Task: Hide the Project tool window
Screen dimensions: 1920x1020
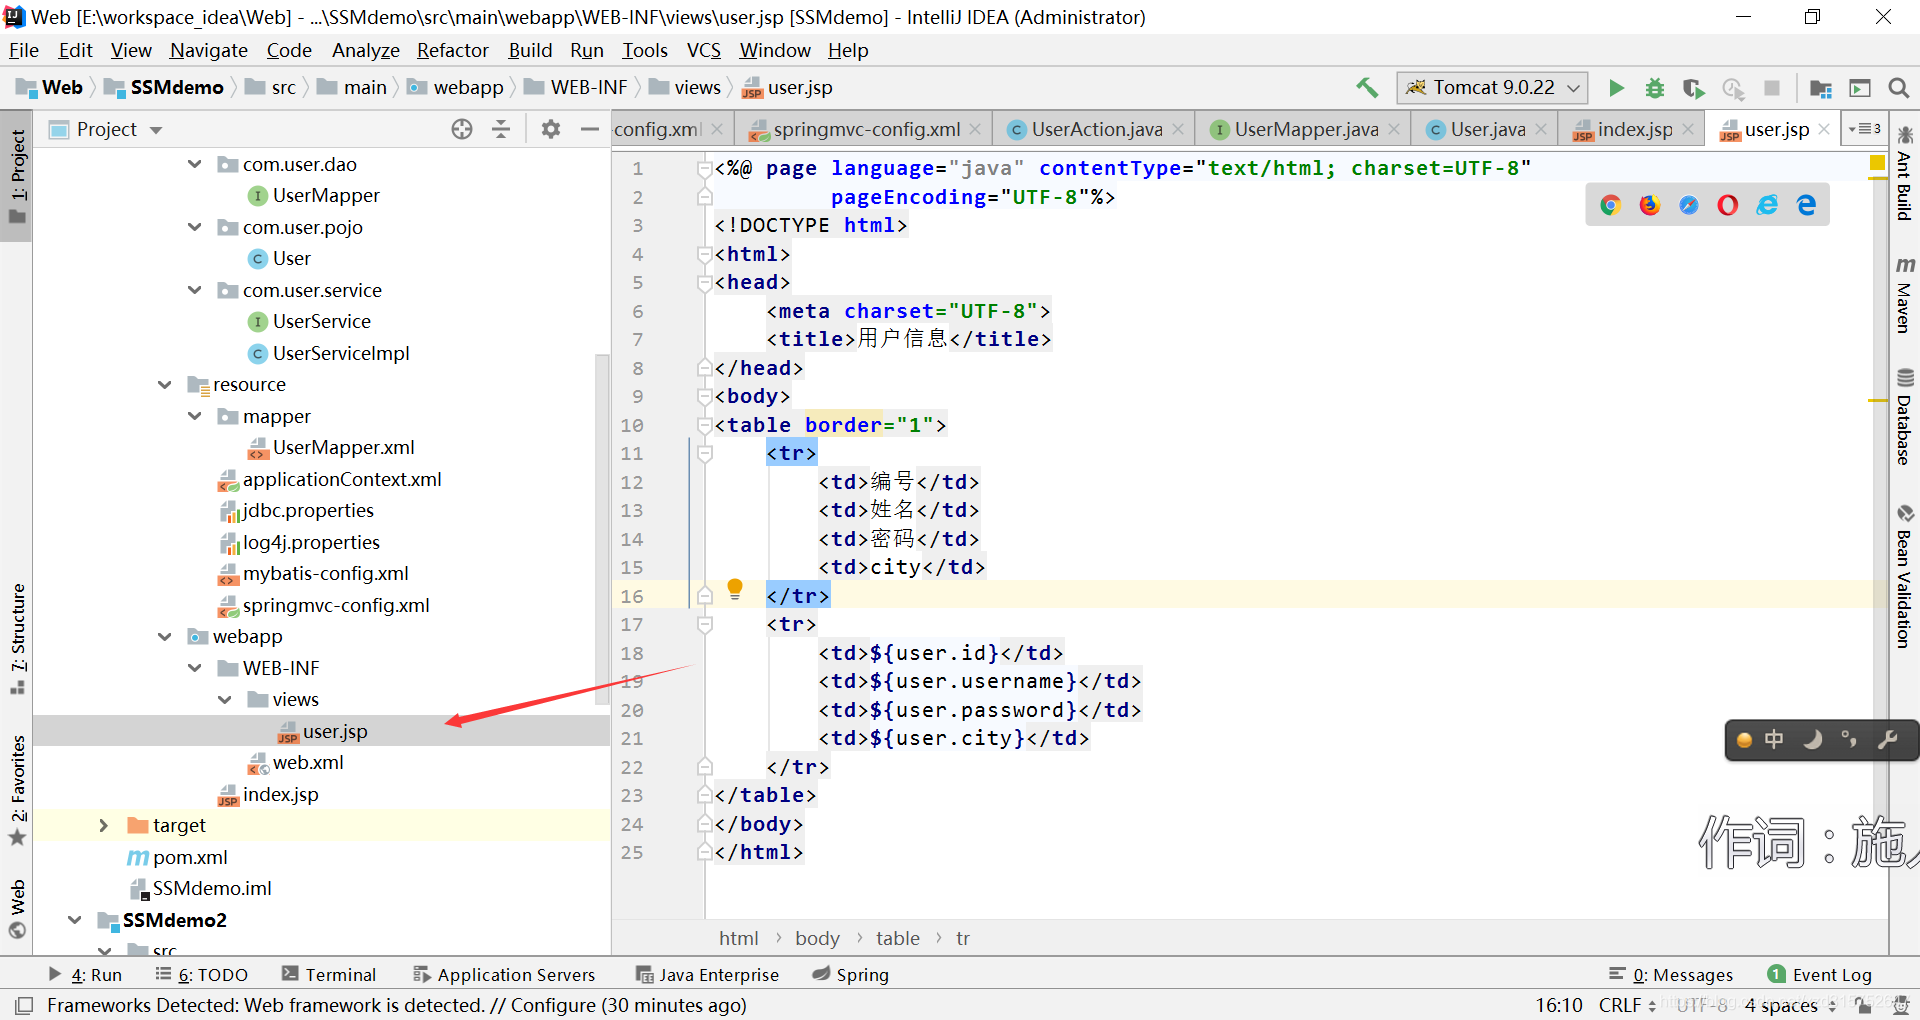Action: point(590,129)
